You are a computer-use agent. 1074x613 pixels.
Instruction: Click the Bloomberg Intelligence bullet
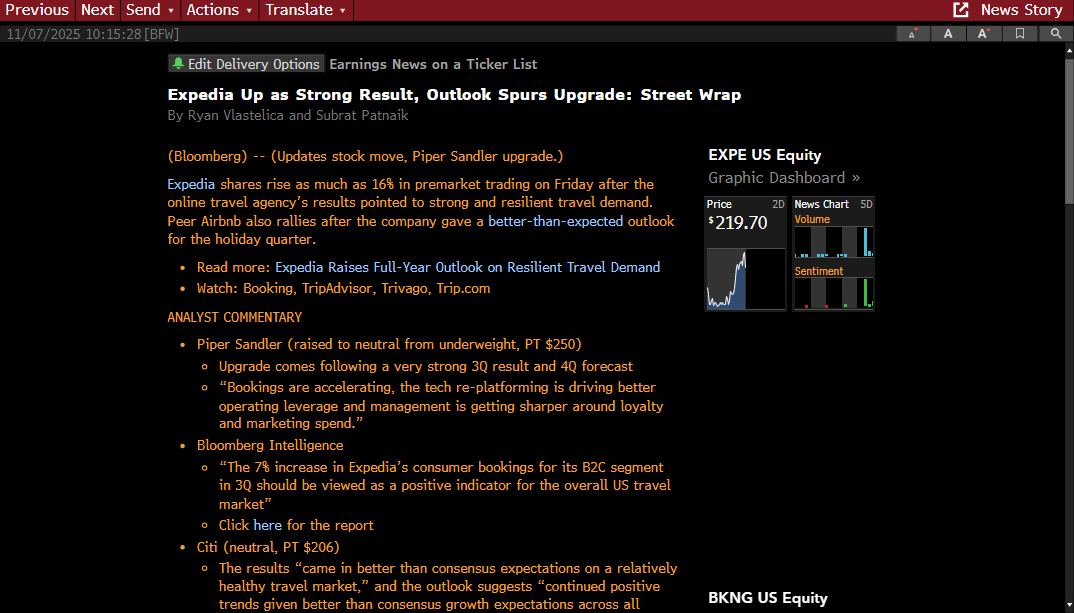270,445
